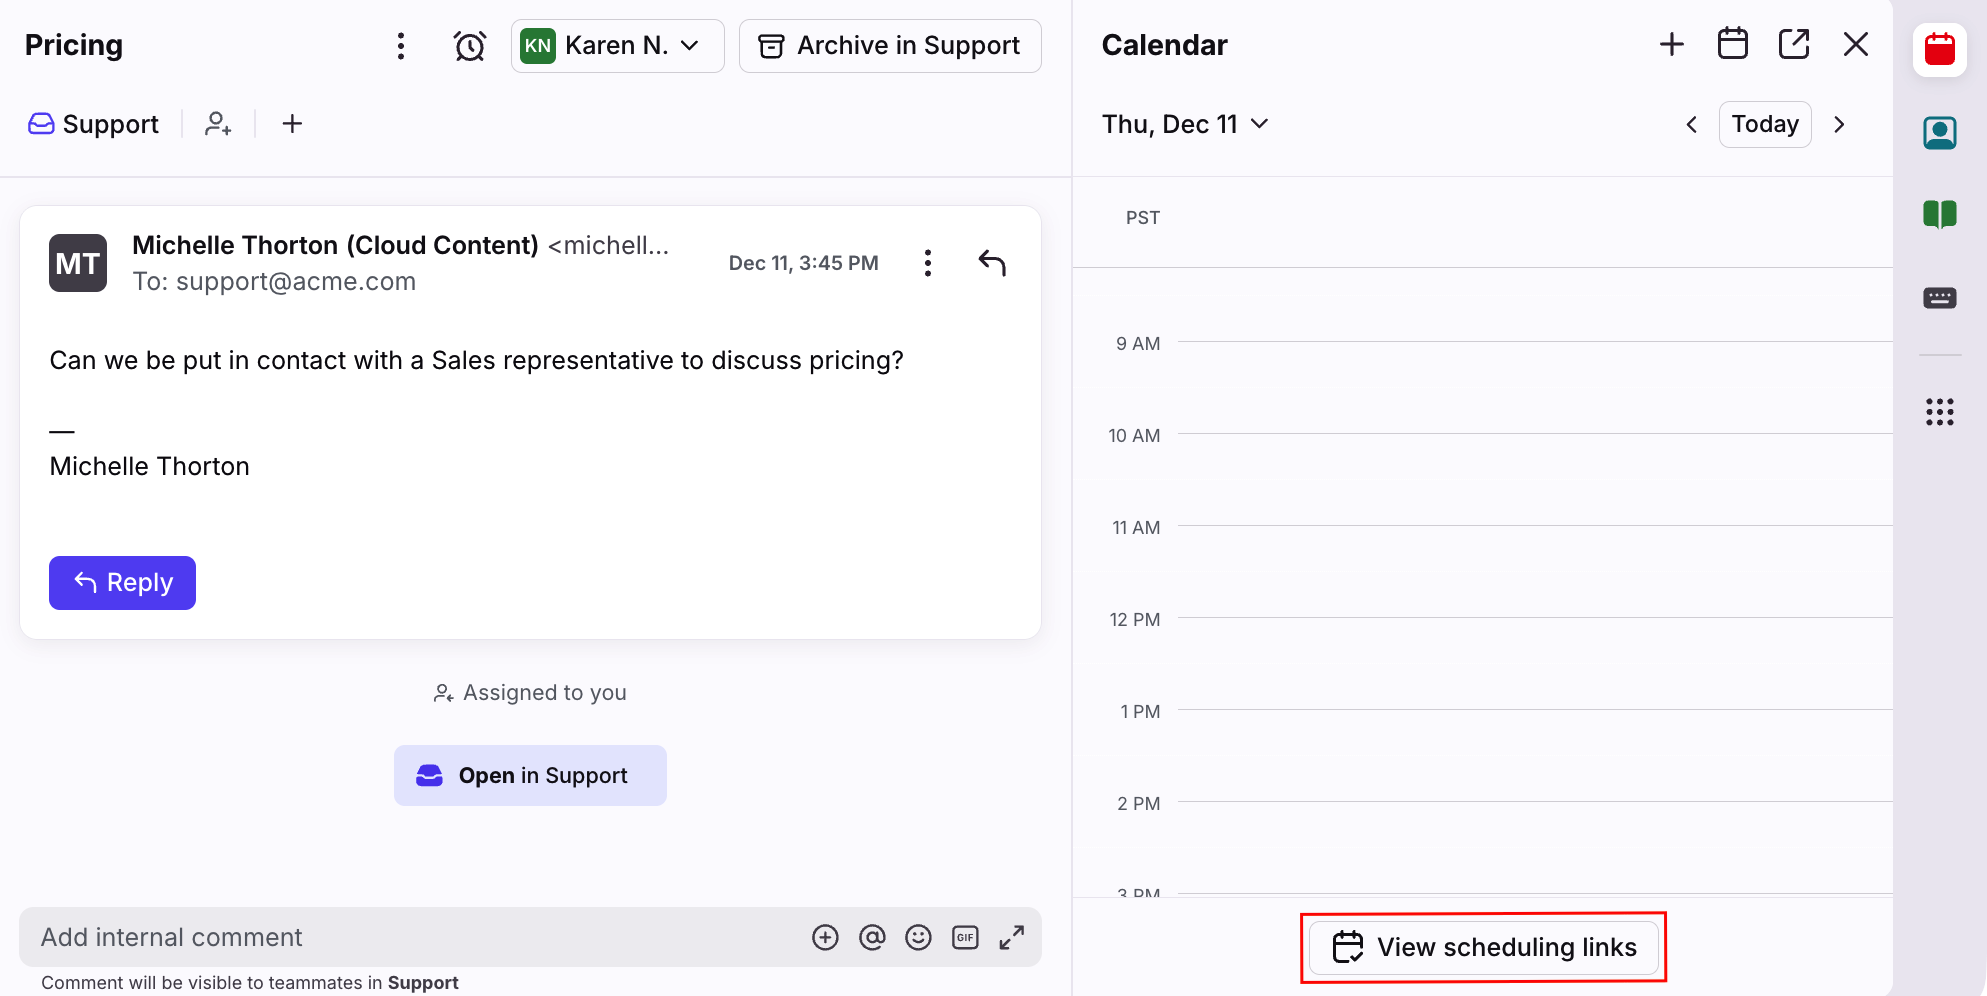The width and height of the screenshot is (1987, 996).
Task: Add participant to conversation icon
Action: pyautogui.click(x=218, y=124)
